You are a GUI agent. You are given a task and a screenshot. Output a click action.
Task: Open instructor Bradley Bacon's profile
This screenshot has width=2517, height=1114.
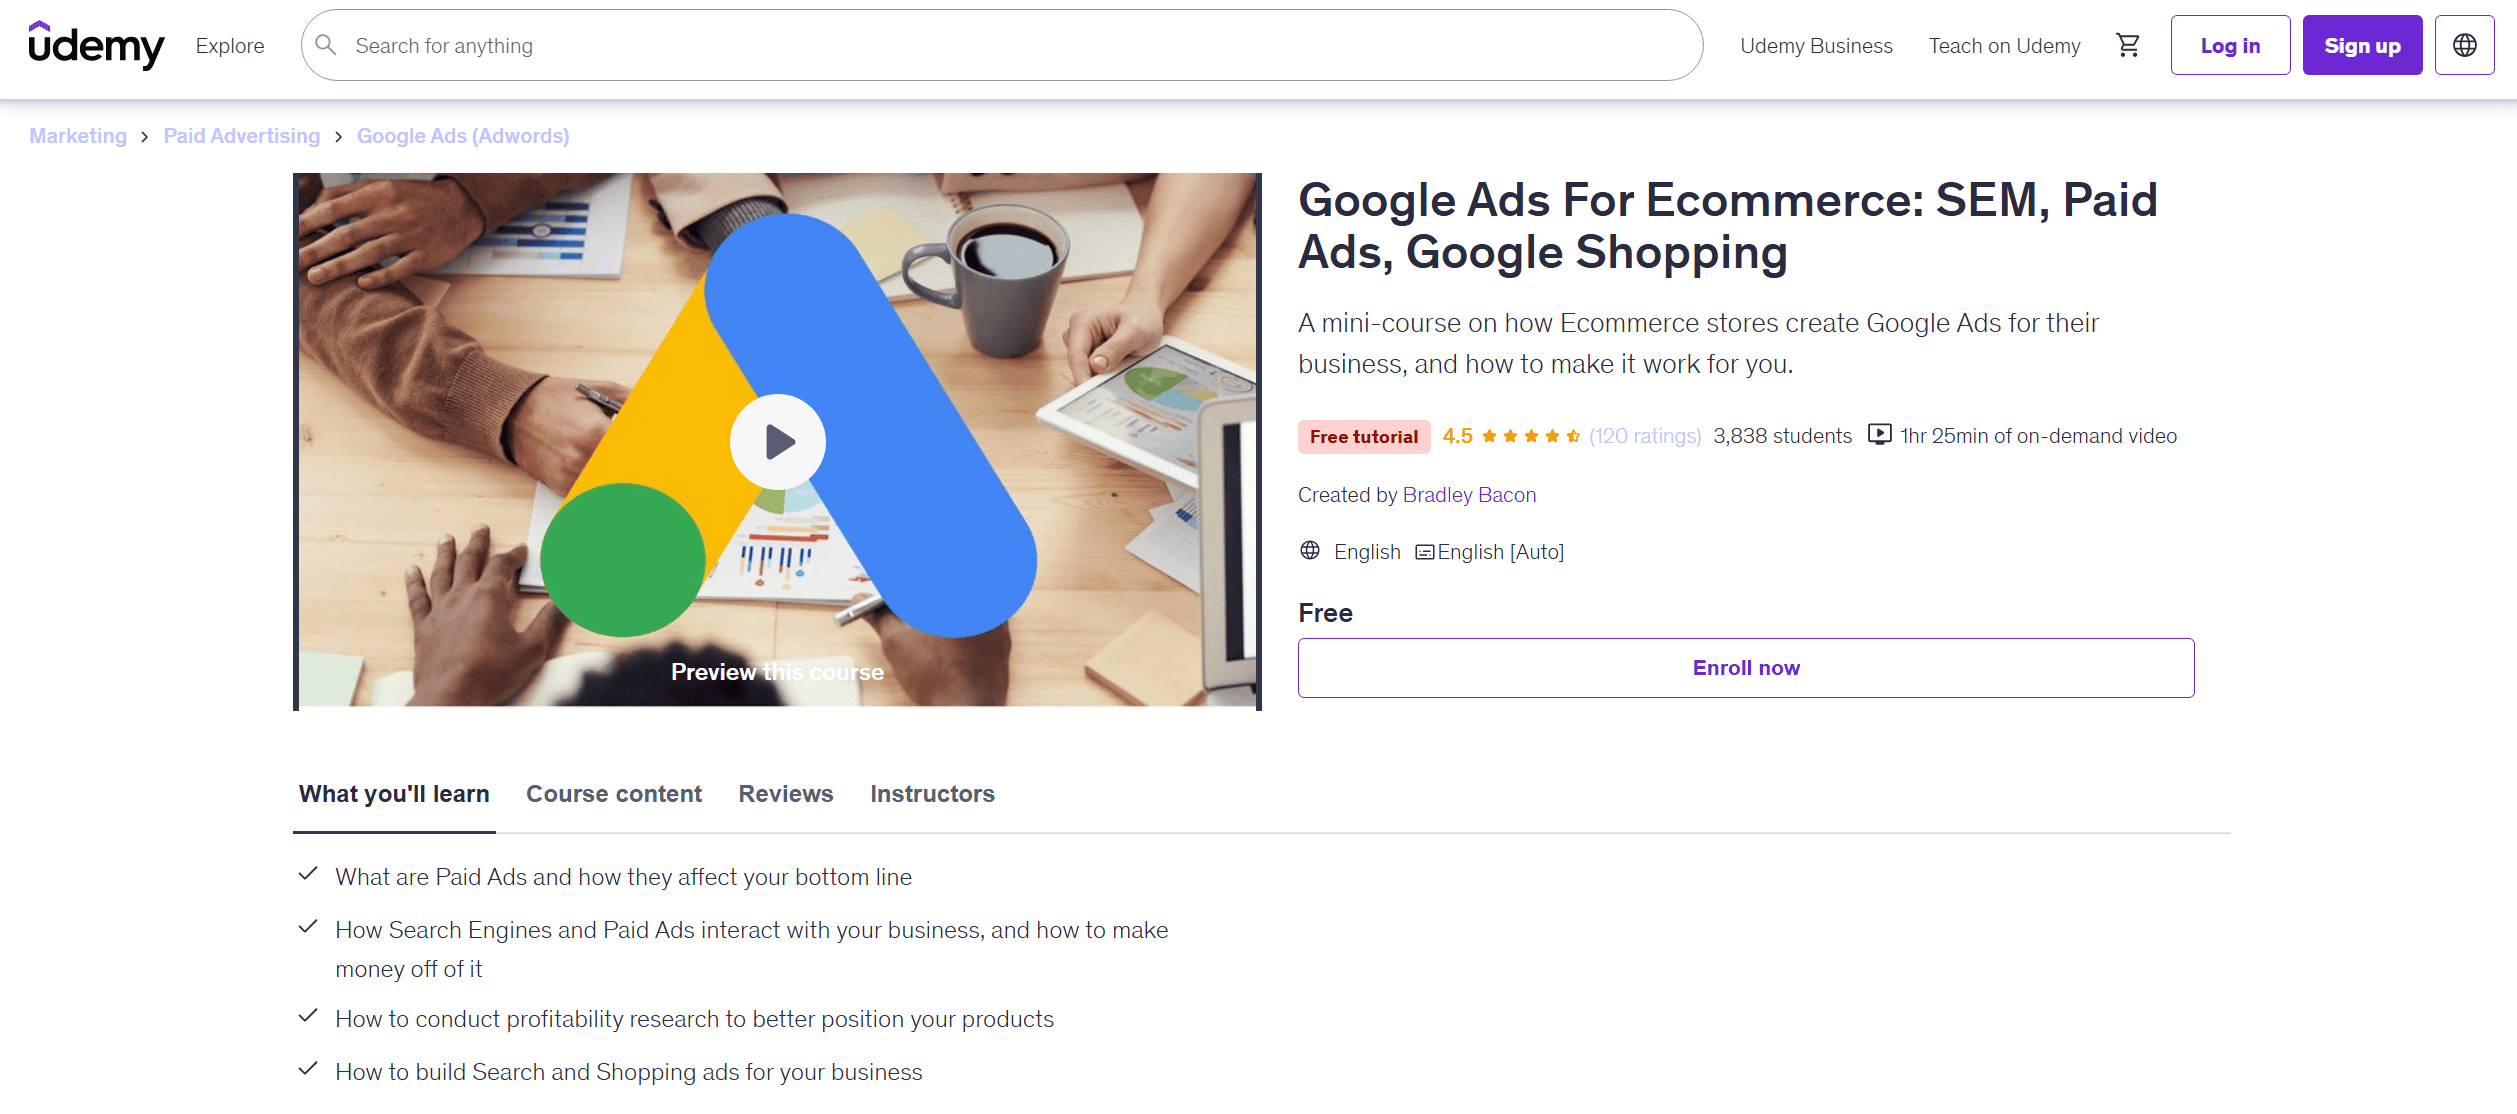coord(1469,494)
